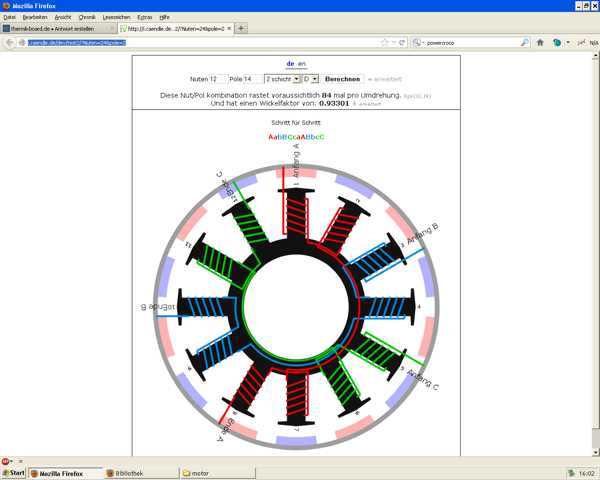Click the 'erweitert' link next to Berechnen

tap(384, 78)
